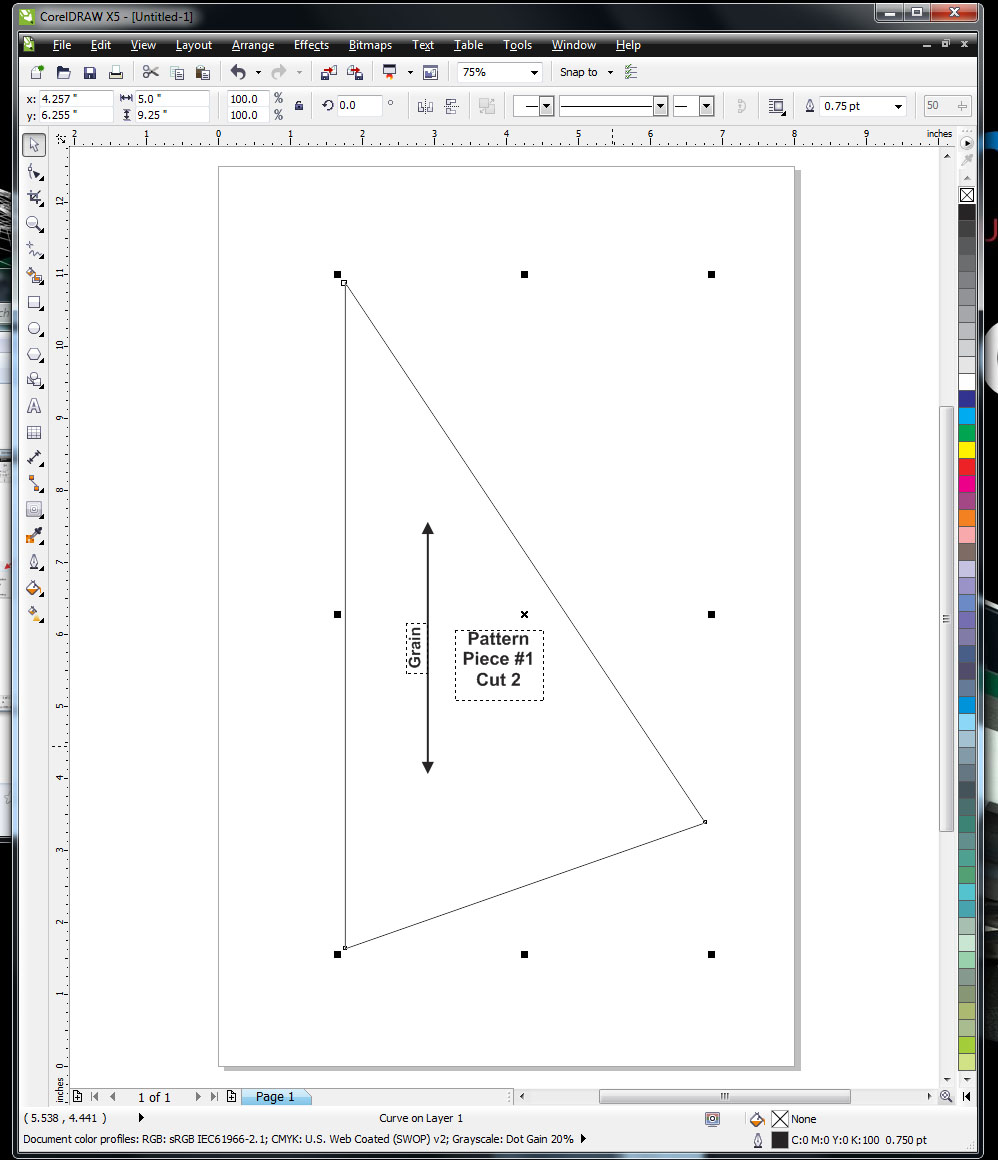Viewport: 998px width, 1160px height.
Task: Open the Effects menu
Action: pyautogui.click(x=311, y=45)
